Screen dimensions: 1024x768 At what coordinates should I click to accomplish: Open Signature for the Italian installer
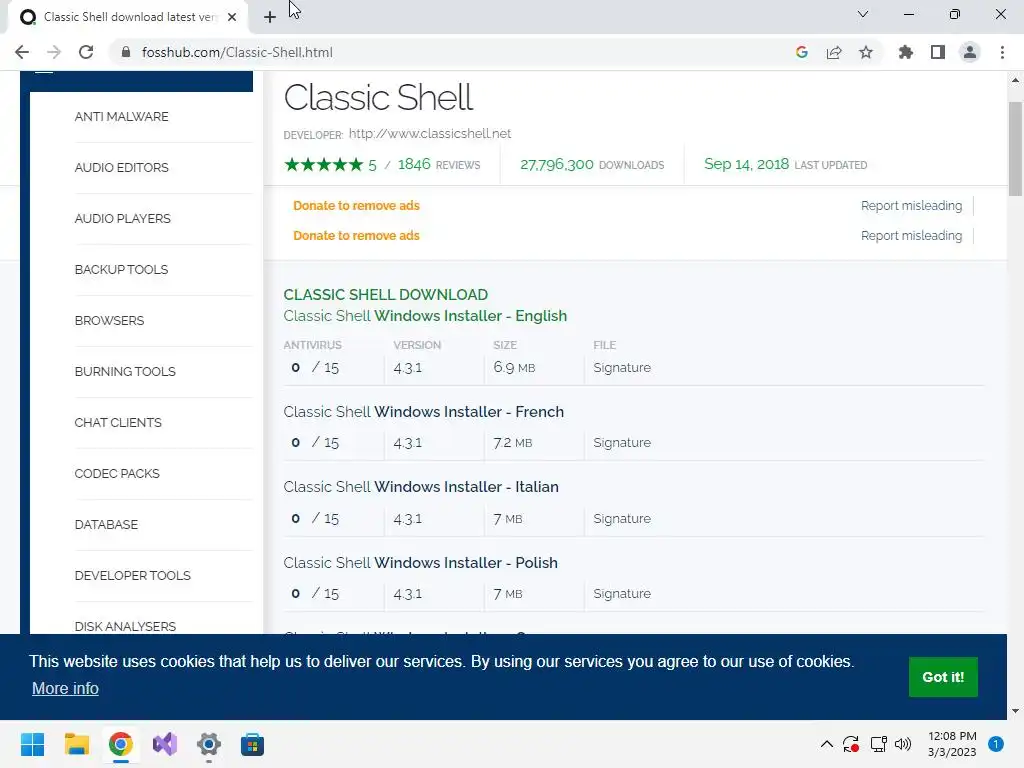(x=622, y=518)
